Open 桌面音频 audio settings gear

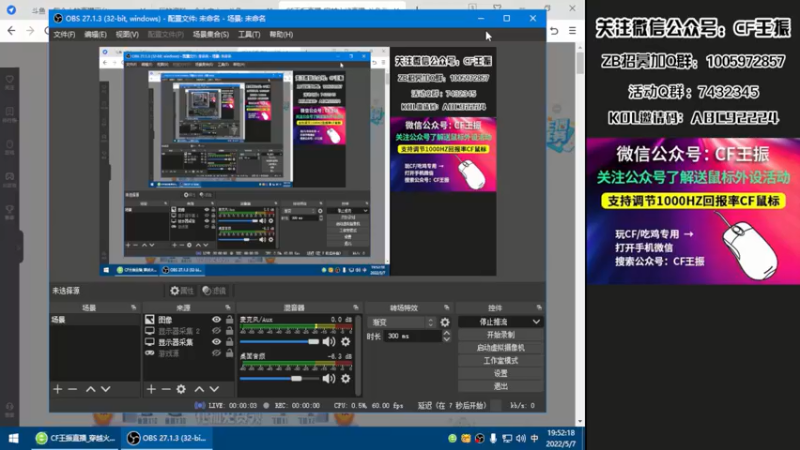point(345,379)
